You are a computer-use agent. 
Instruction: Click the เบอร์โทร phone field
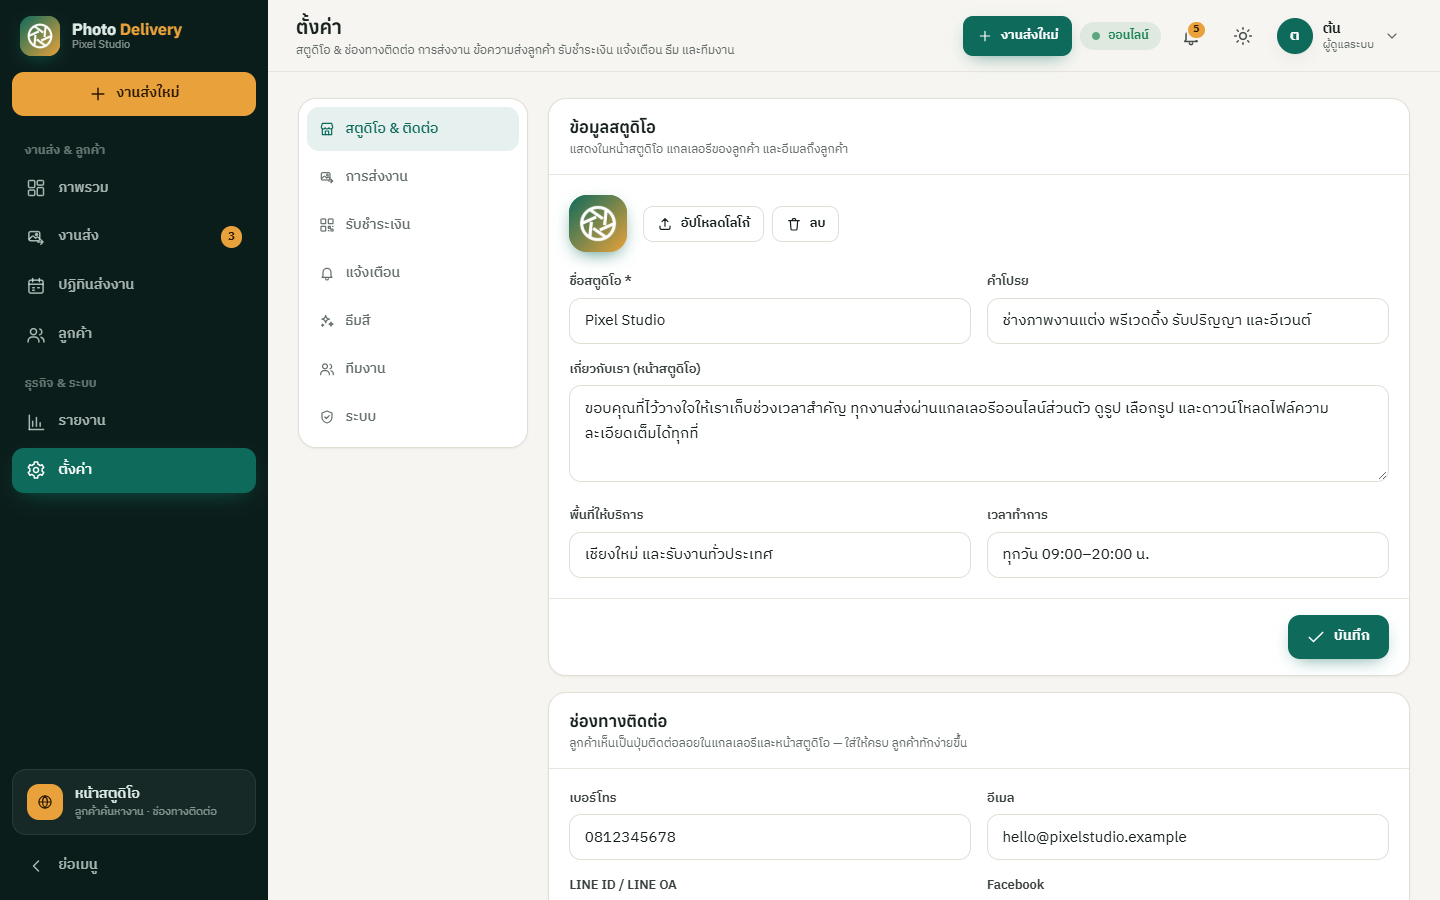(x=770, y=837)
